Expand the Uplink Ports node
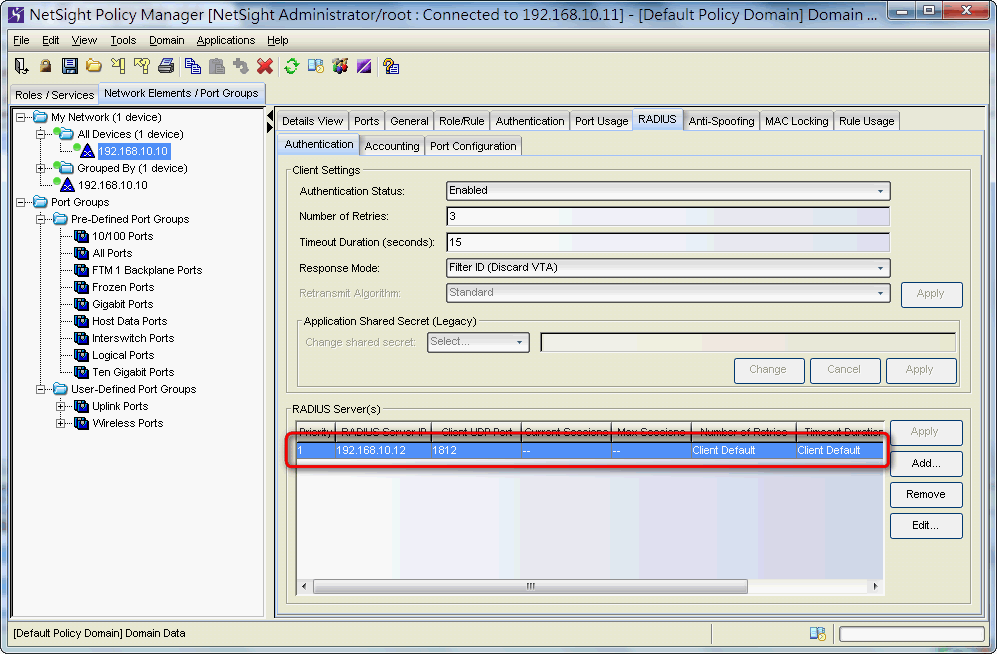 [60, 406]
